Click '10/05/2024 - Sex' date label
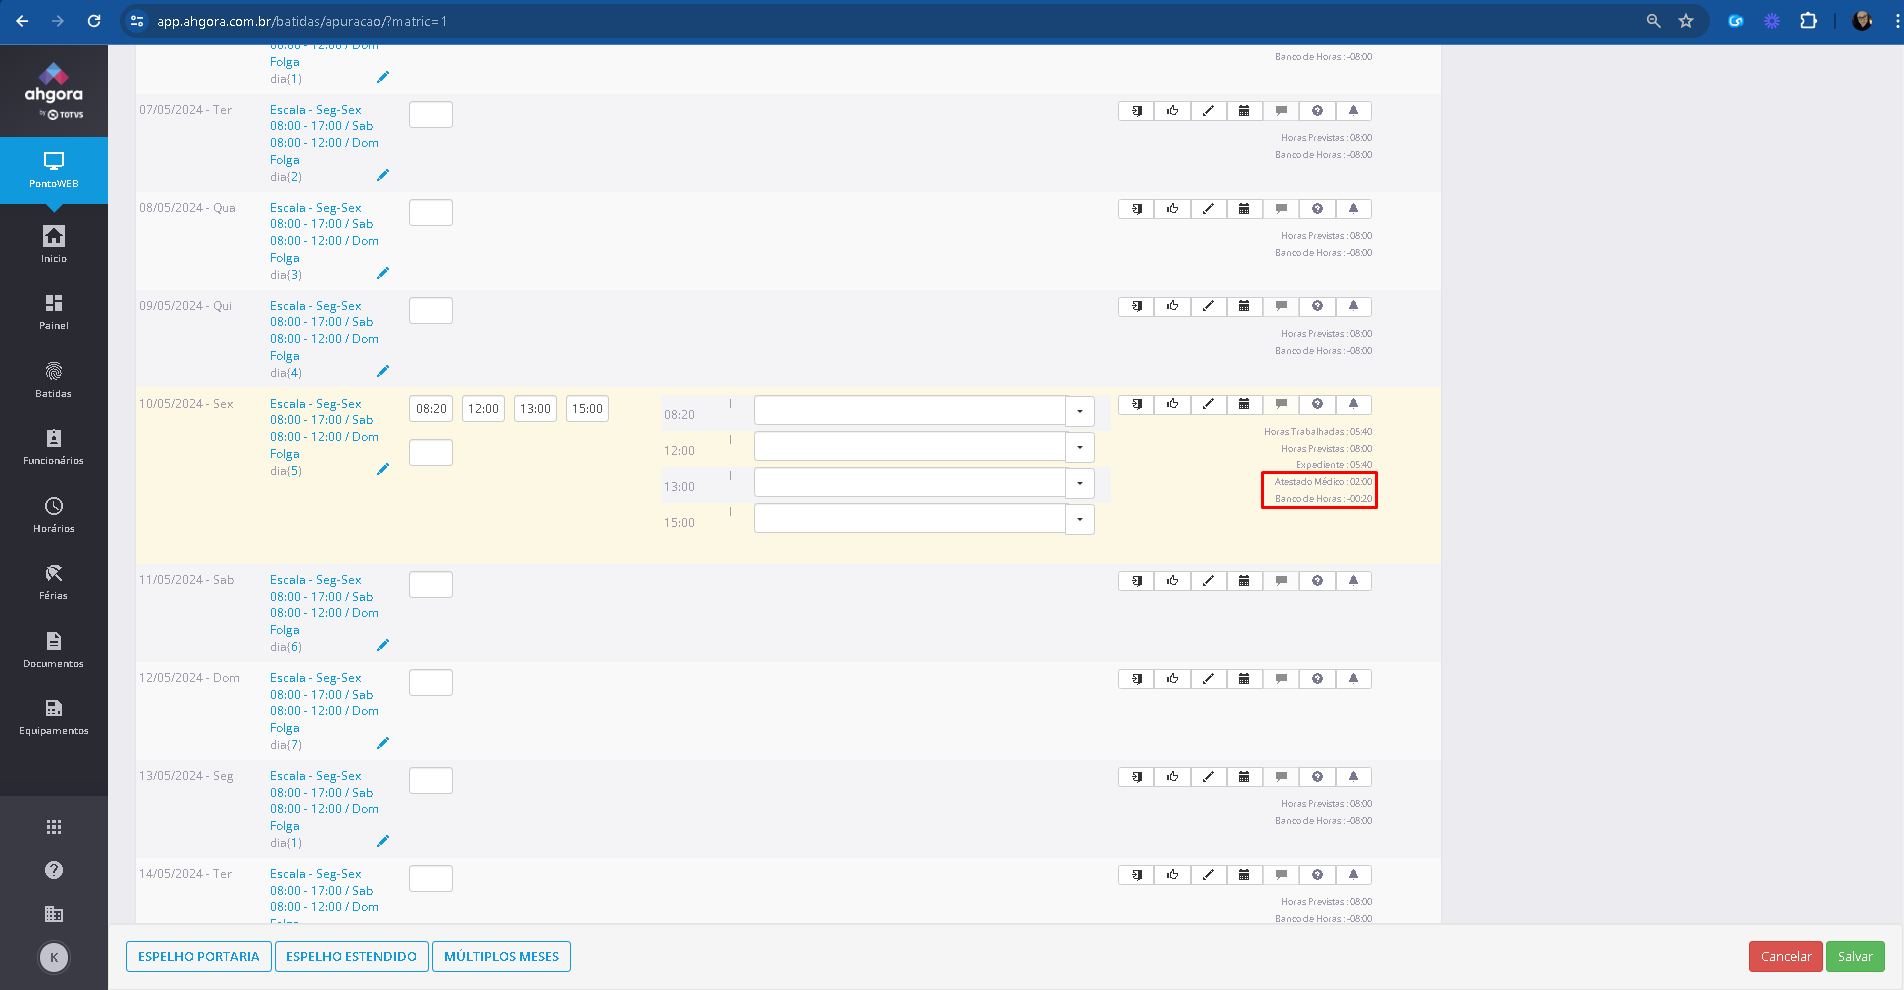 pyautogui.click(x=186, y=404)
